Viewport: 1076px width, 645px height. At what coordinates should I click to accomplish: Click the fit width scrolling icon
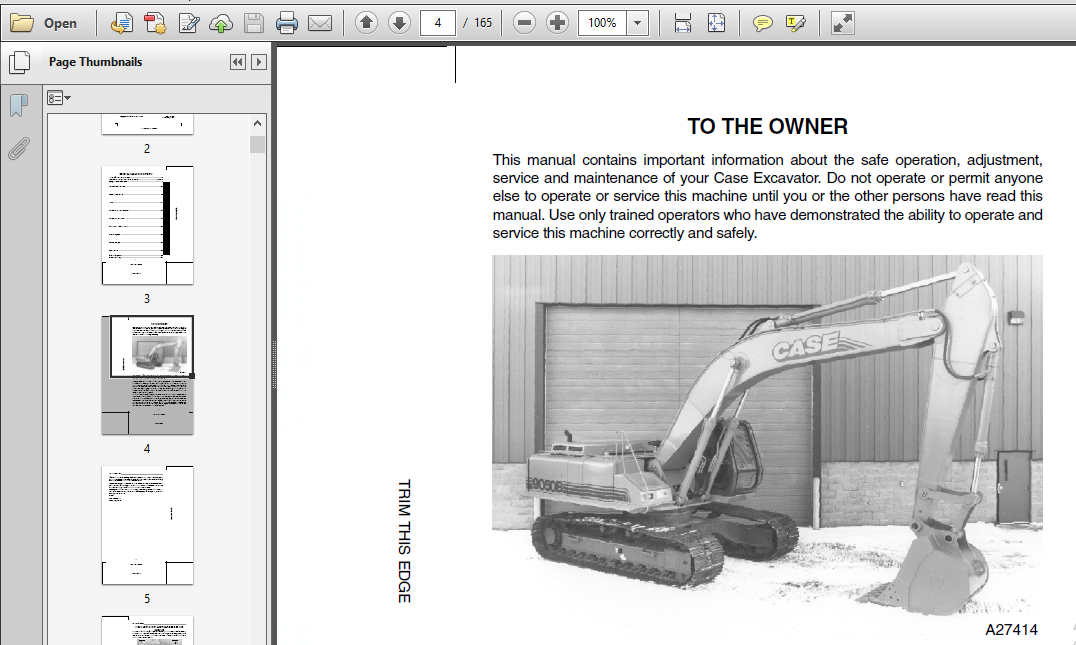pyautogui.click(x=683, y=23)
